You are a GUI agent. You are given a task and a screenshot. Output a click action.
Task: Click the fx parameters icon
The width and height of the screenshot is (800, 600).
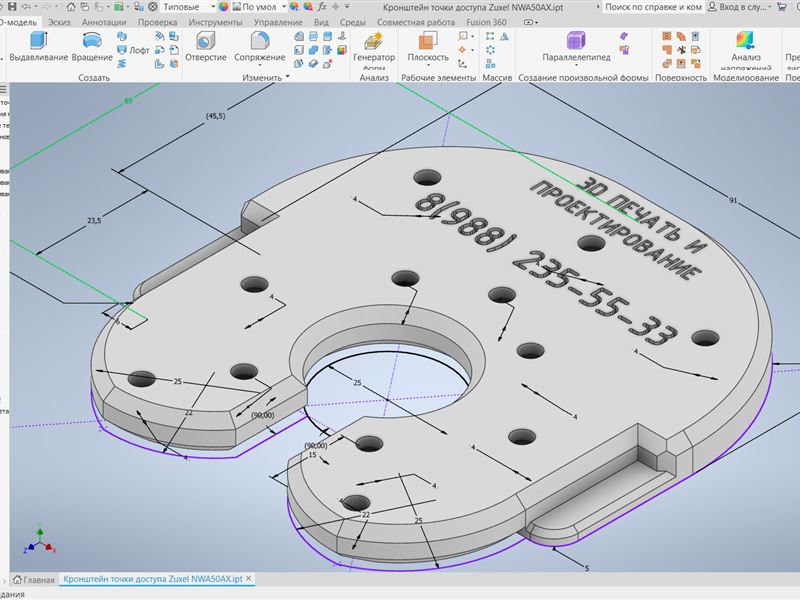pyautogui.click(x=321, y=6)
